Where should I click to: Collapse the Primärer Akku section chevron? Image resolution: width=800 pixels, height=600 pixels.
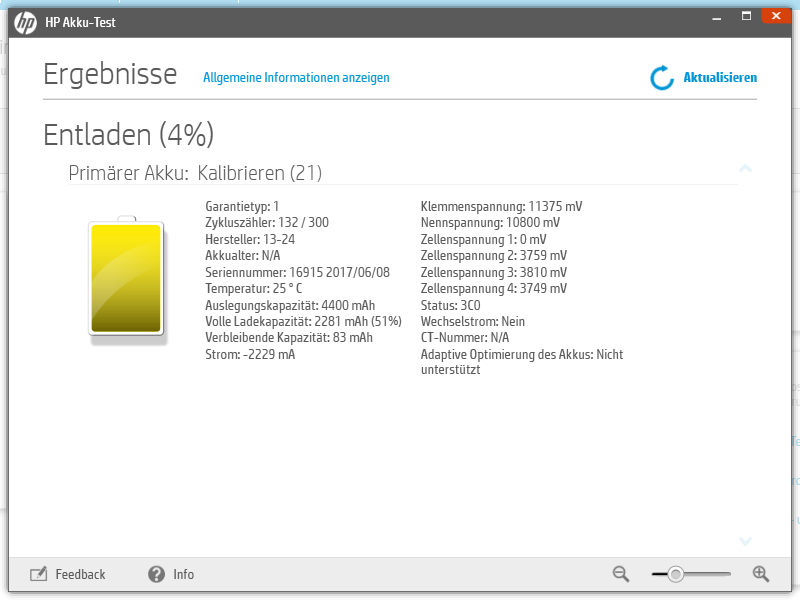coord(745,168)
